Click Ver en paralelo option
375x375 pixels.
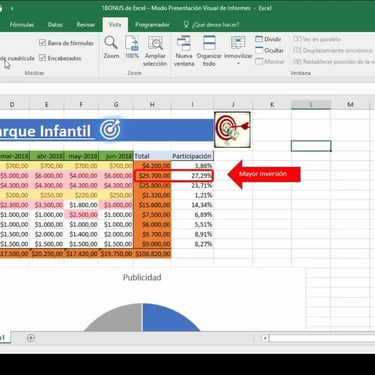(x=317, y=39)
